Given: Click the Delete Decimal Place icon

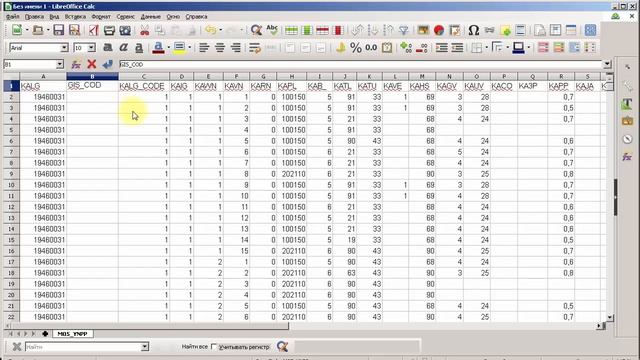Looking at the screenshot, I should point(422,48).
